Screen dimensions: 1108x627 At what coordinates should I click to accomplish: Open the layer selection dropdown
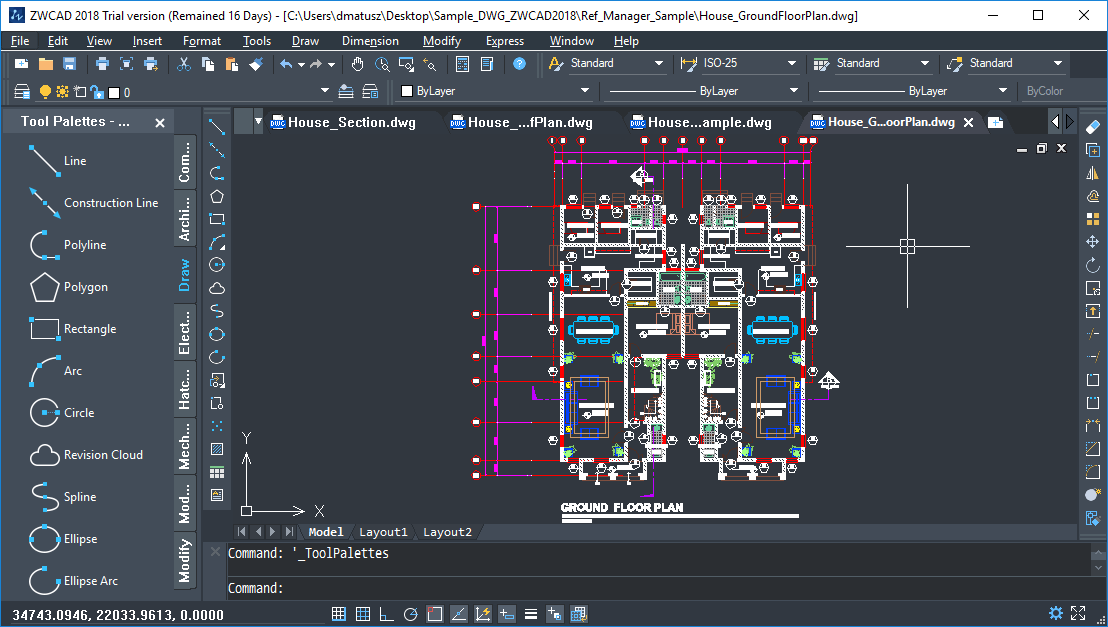pyautogui.click(x=325, y=90)
